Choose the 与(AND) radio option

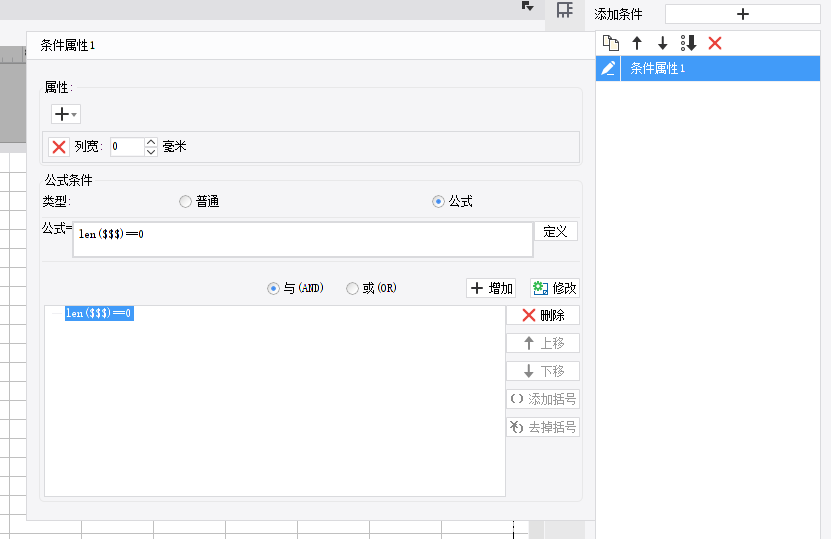pyautogui.click(x=273, y=288)
